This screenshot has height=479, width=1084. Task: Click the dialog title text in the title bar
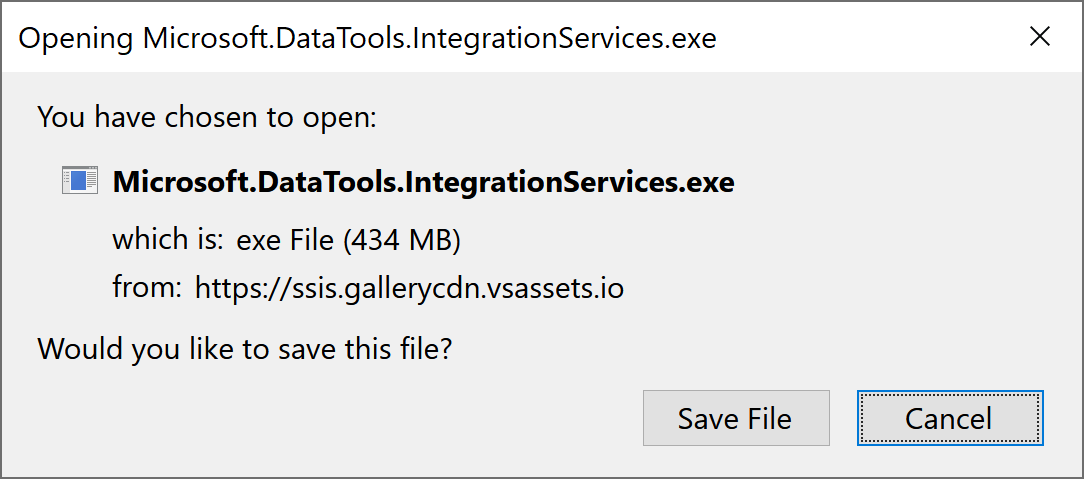click(367, 39)
